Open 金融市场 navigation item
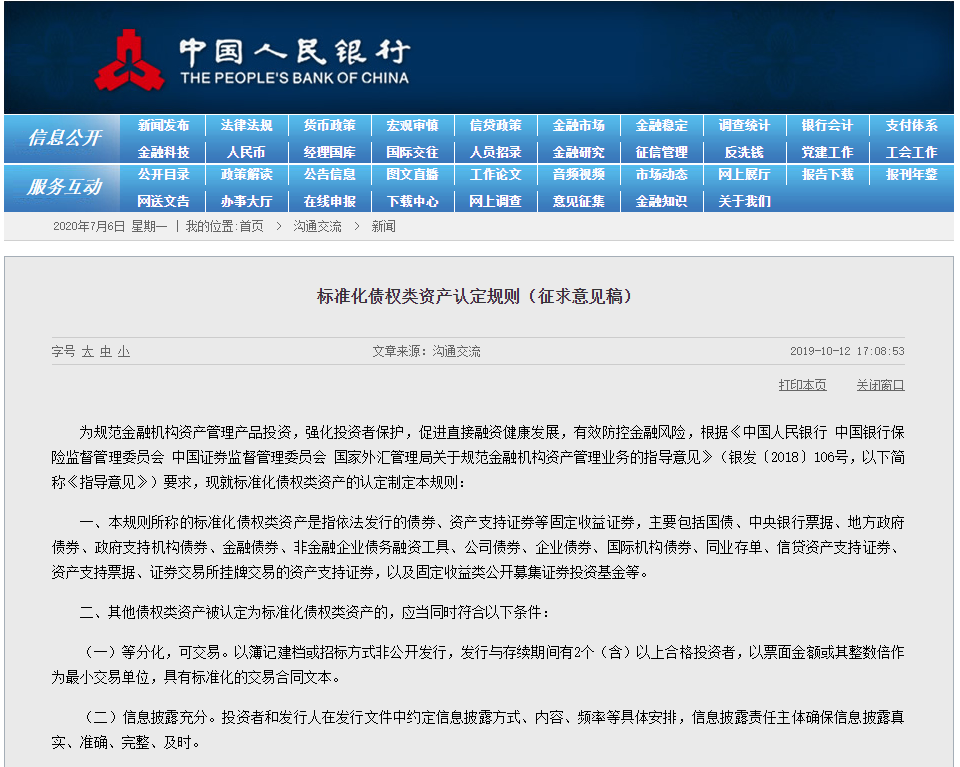The height and width of the screenshot is (767, 960). 579,125
